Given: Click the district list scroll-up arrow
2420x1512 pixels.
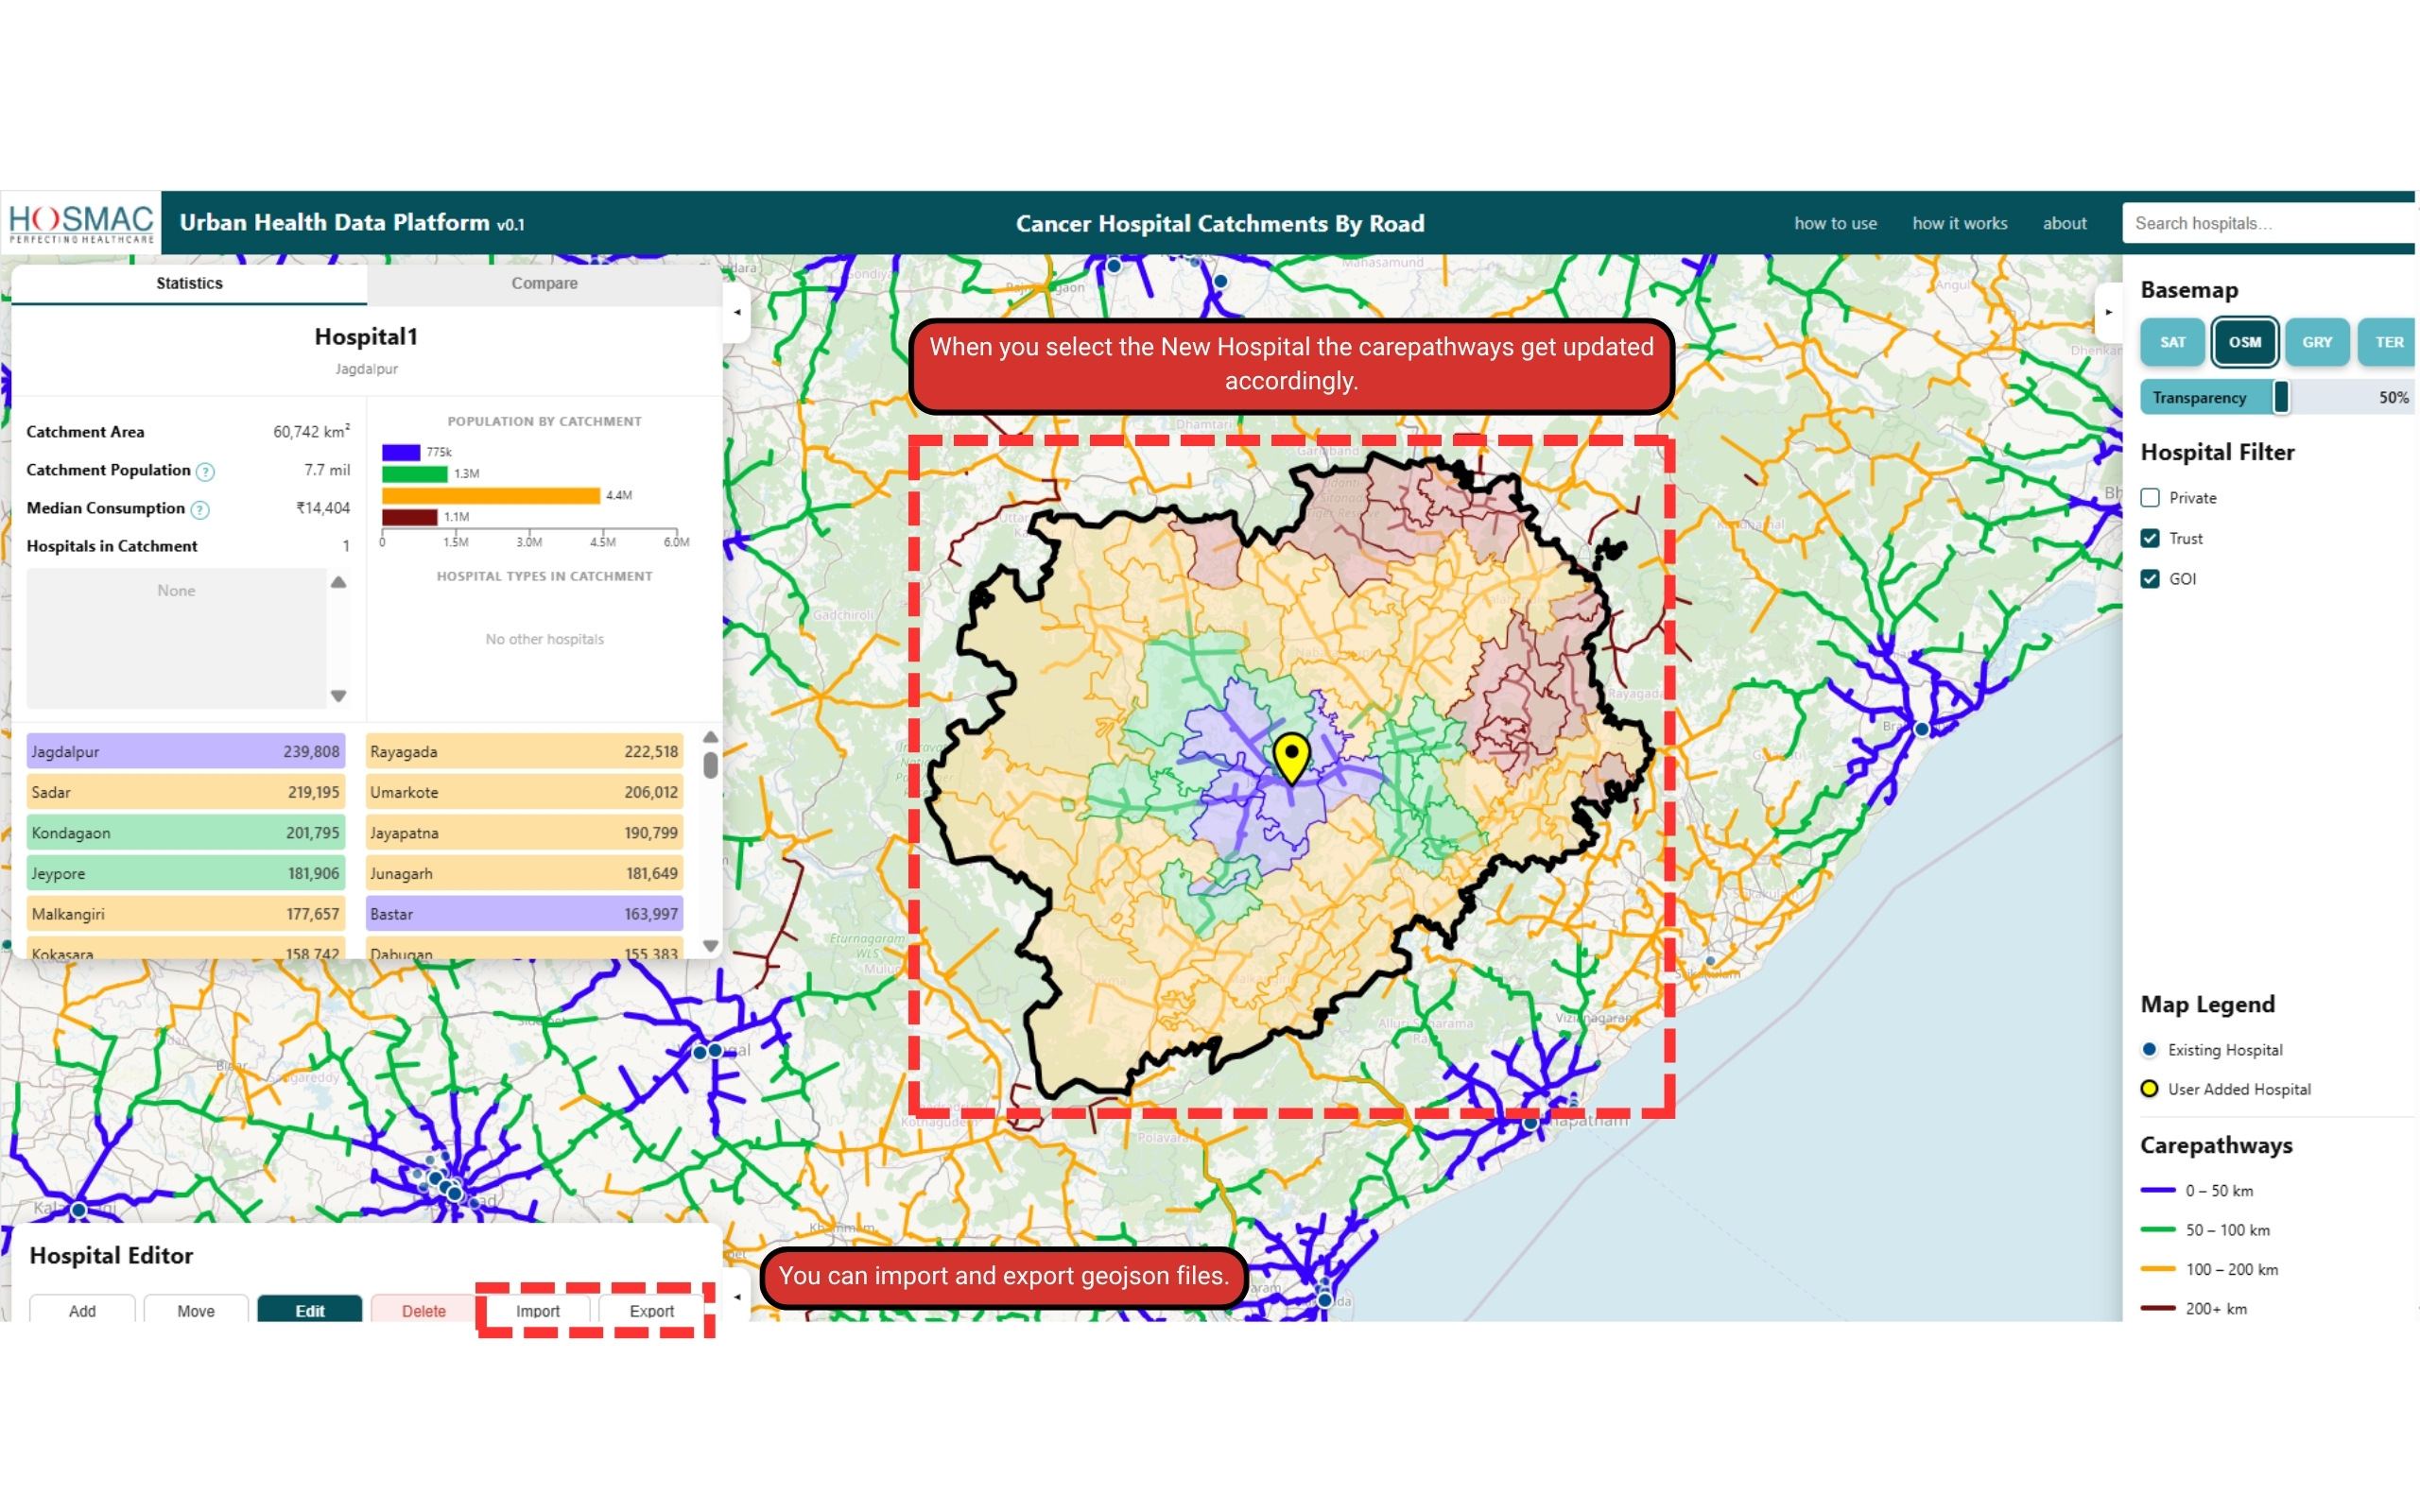Looking at the screenshot, I should pyautogui.click(x=710, y=737).
